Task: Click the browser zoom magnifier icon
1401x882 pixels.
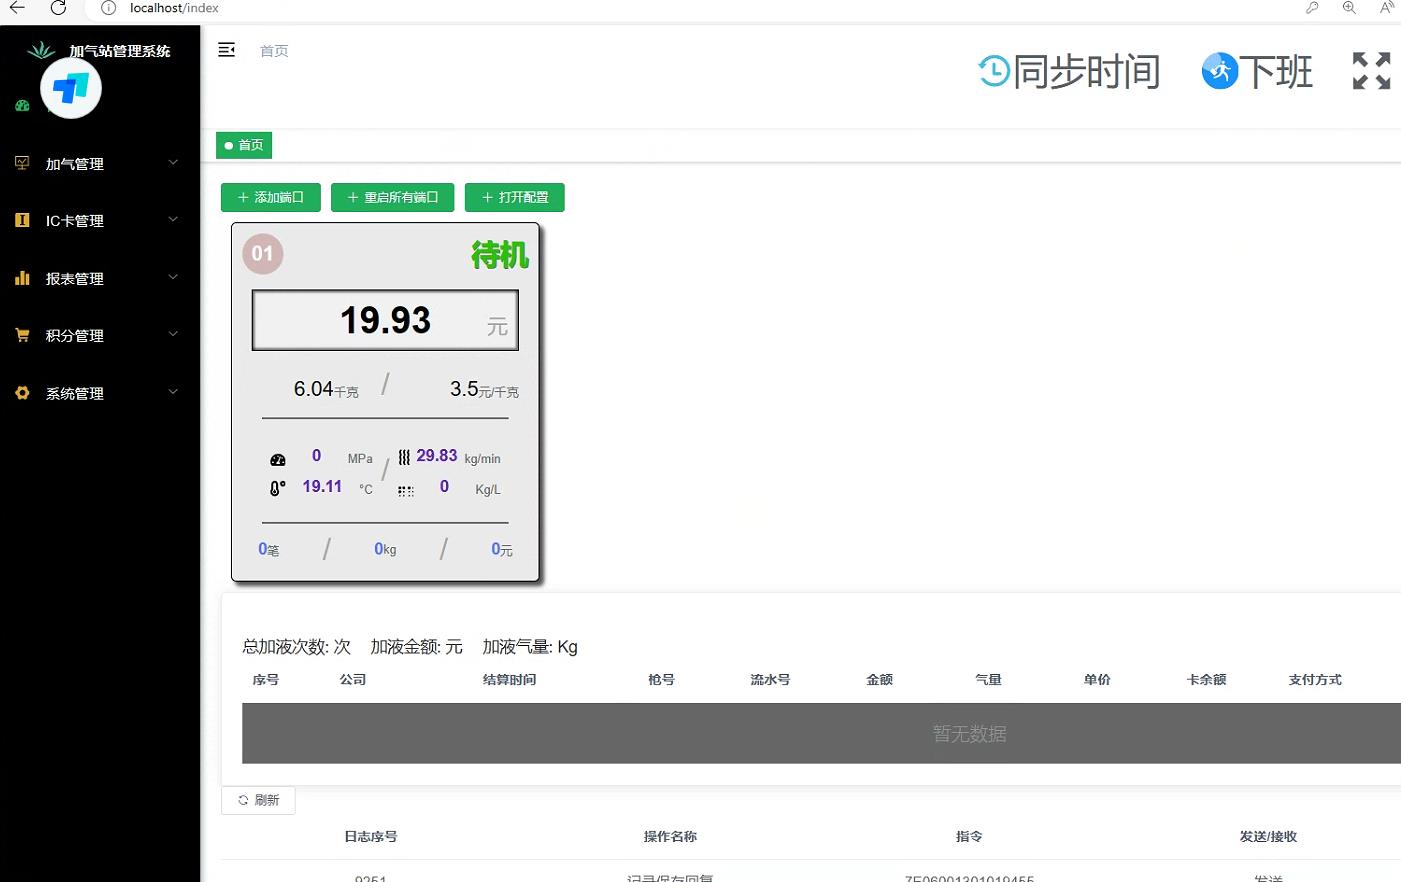Action: tap(1349, 8)
